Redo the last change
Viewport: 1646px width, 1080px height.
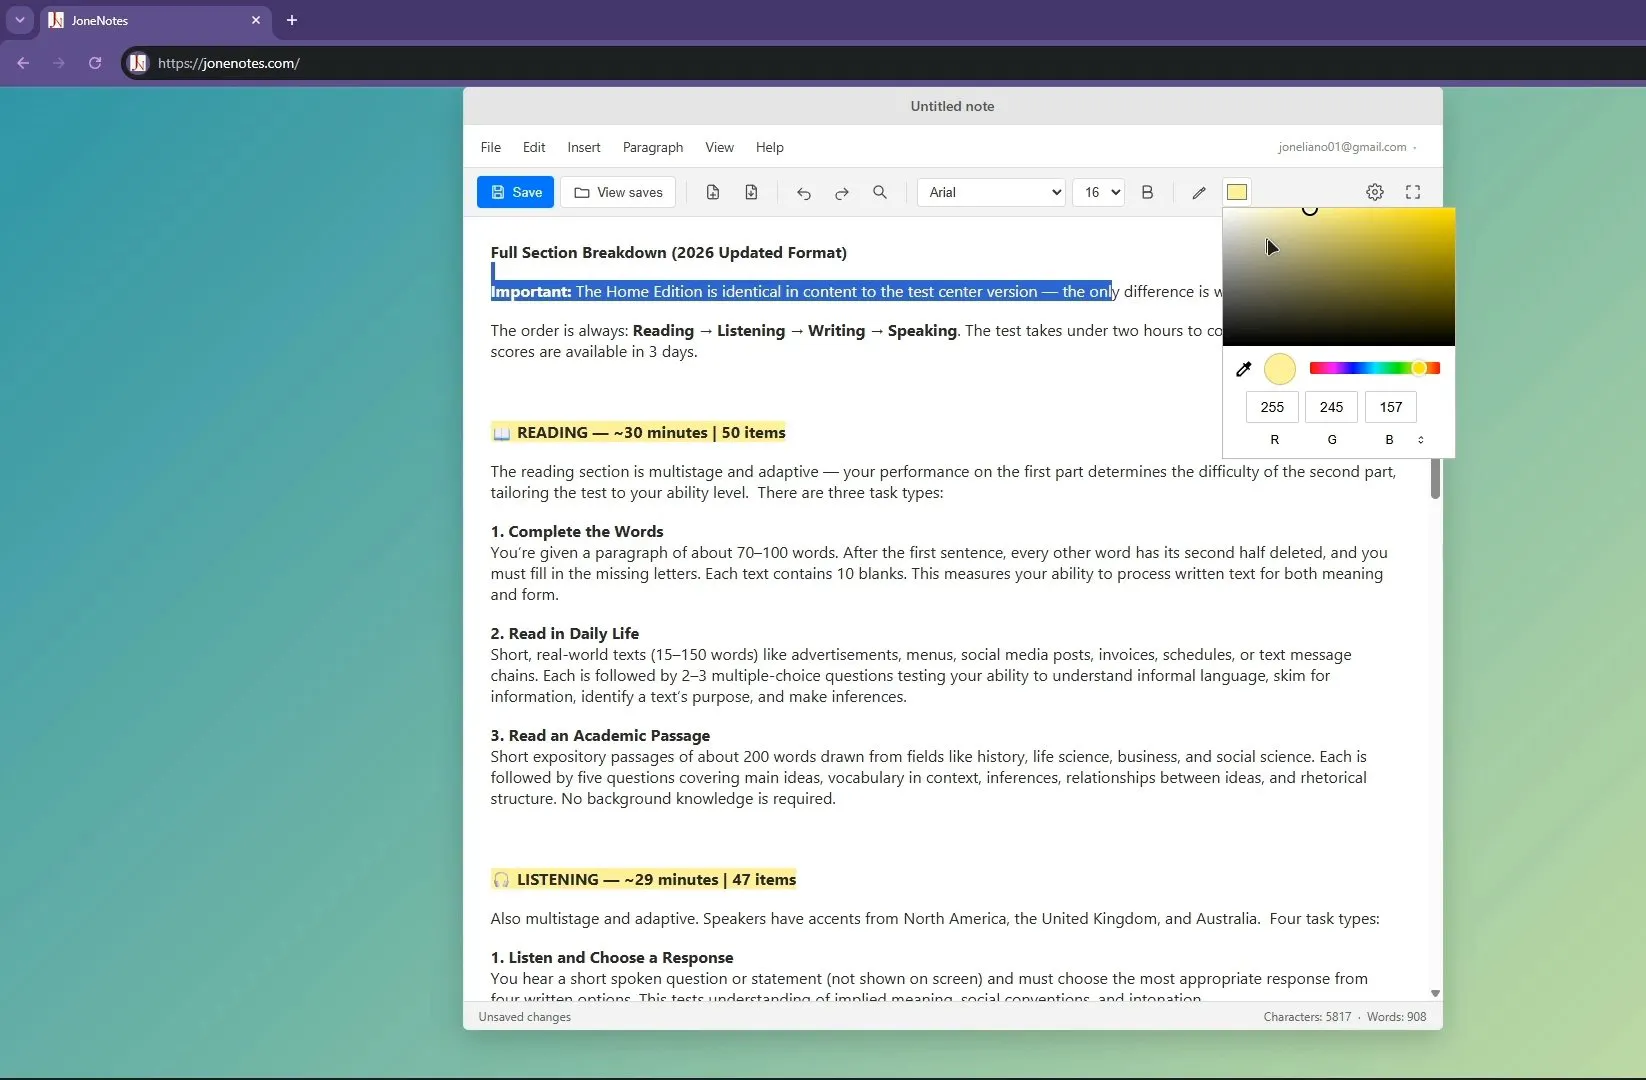842,192
